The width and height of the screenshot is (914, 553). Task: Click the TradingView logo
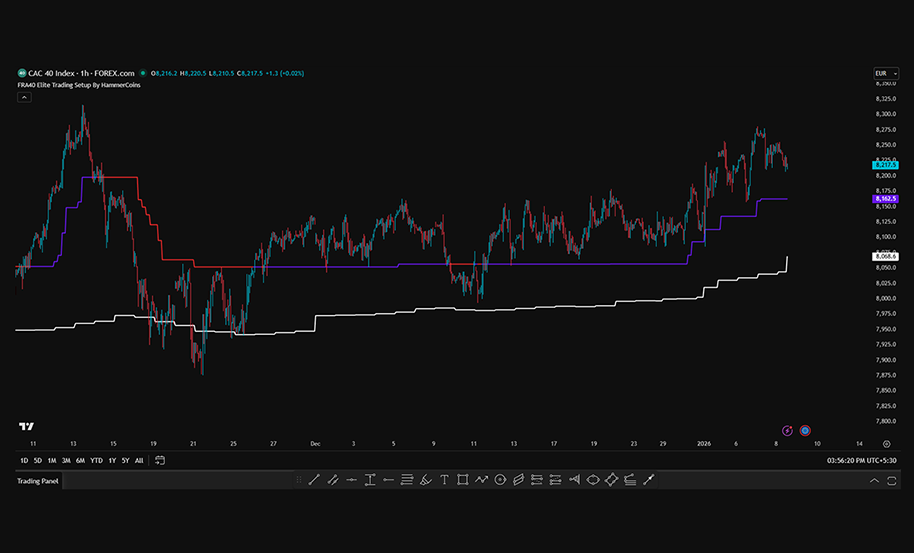pyautogui.click(x=27, y=427)
